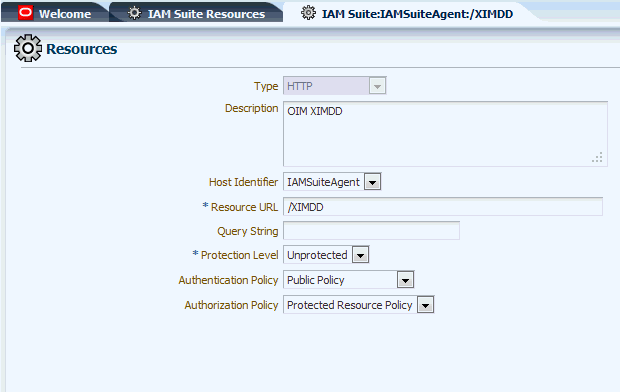Screen dimensions: 620x392
Task: Click the Protection Level label
Action: click(239, 255)
